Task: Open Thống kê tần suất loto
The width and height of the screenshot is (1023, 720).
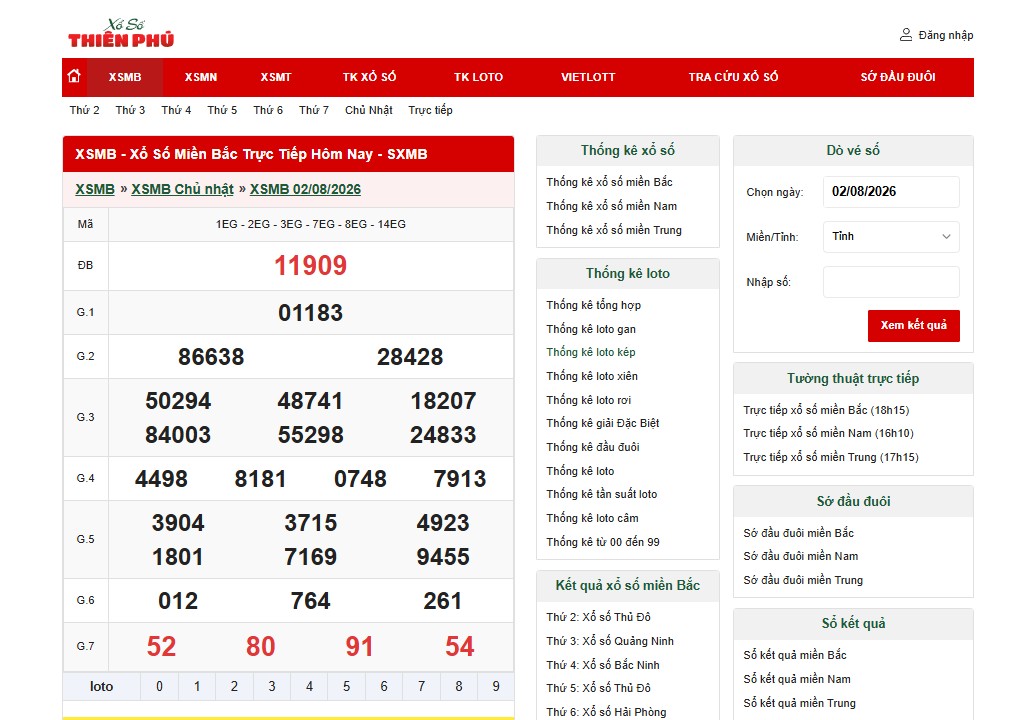Action: pos(602,494)
